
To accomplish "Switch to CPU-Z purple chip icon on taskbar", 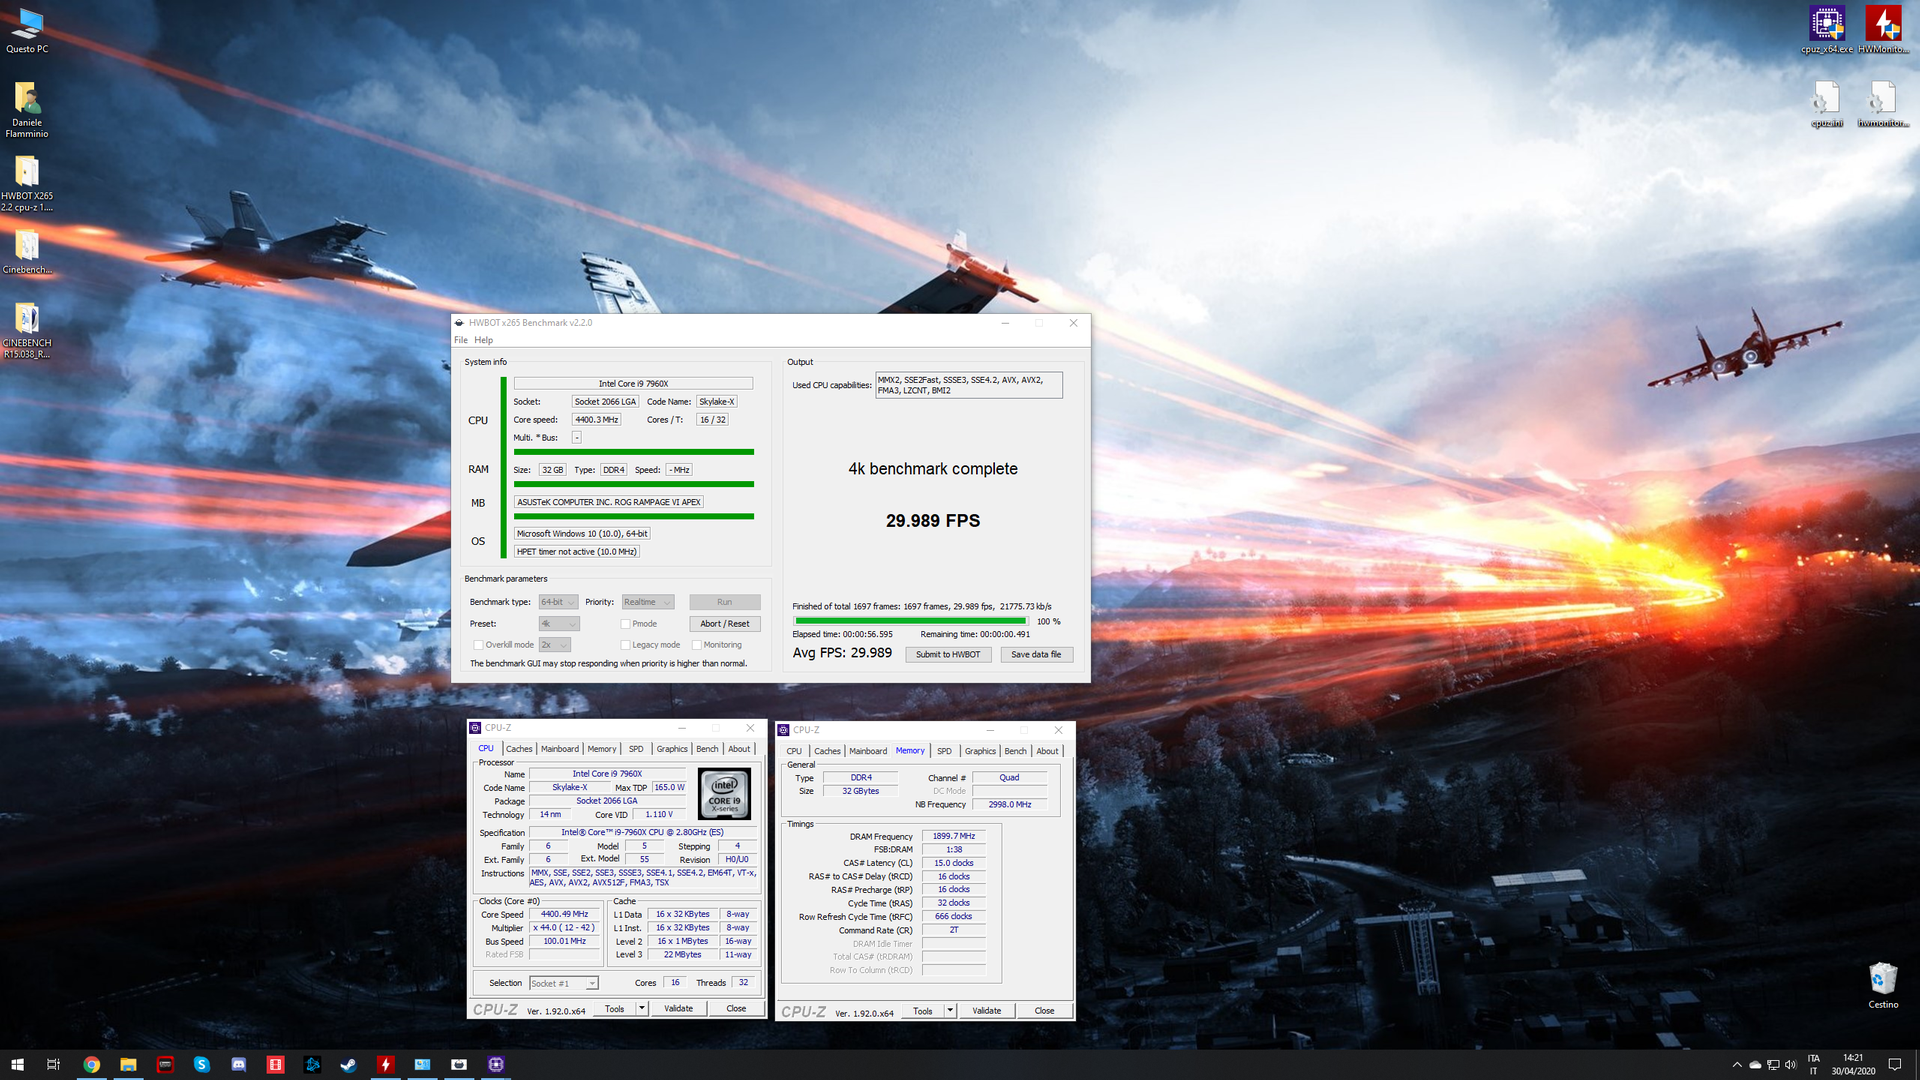I will (496, 1064).
